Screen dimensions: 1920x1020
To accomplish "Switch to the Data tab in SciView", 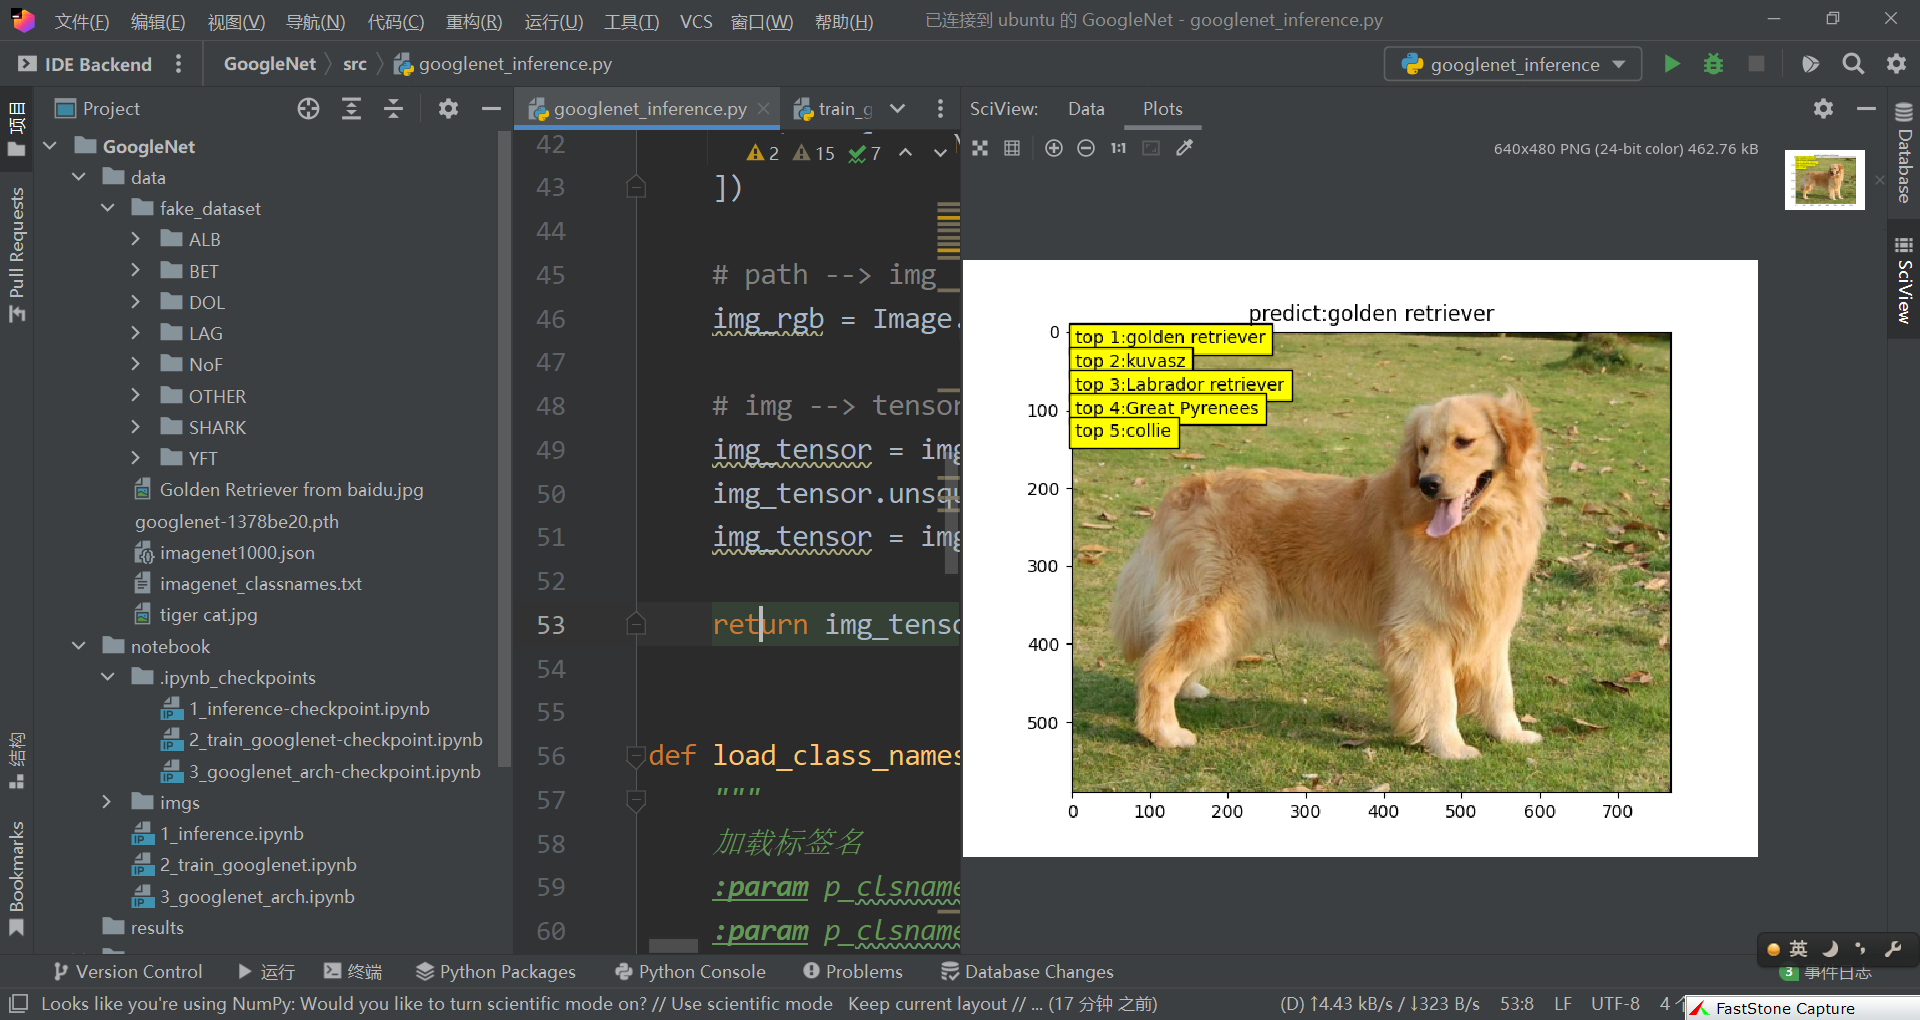I will [1086, 108].
